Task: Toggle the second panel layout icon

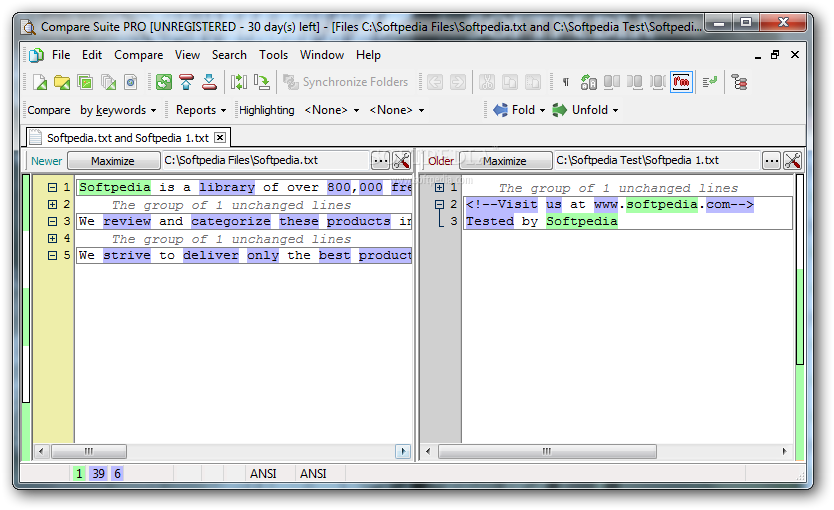Action: 635,82
